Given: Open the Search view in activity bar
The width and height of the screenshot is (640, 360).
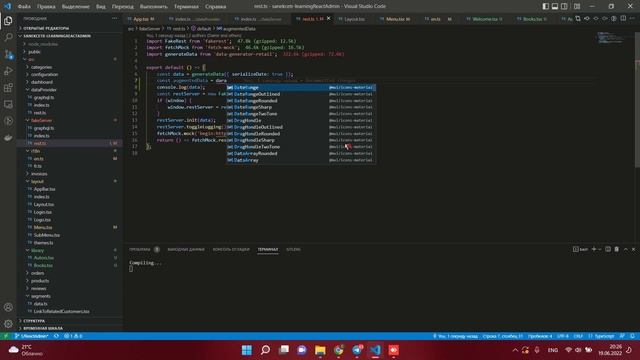Looking at the screenshot, I should pos(8,37).
